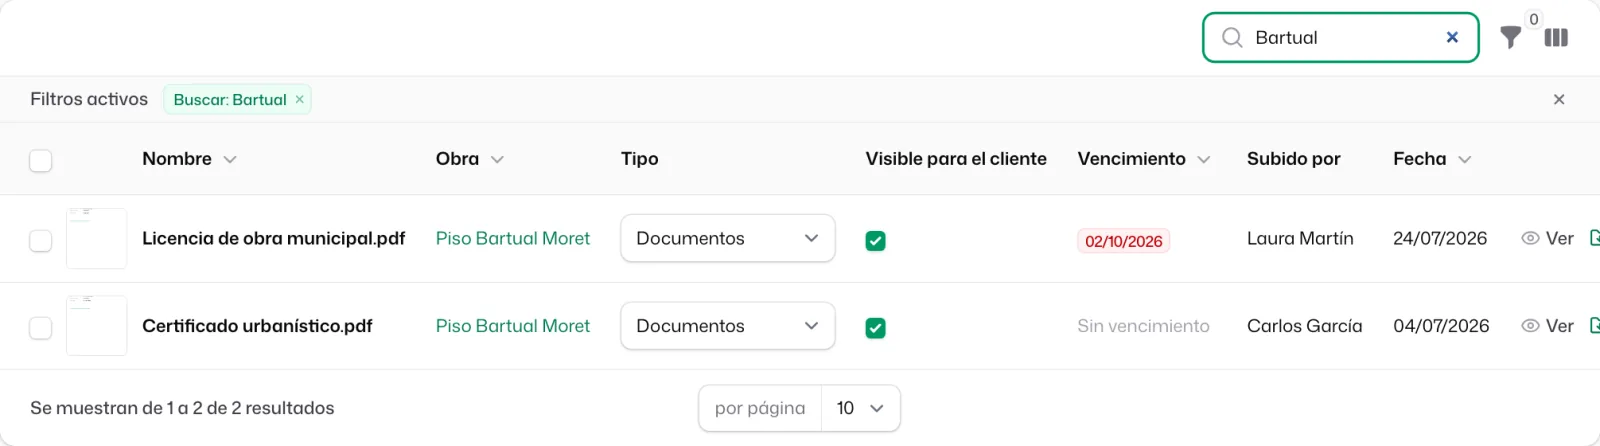
Task: Click the date 04/07/2026
Action: pyautogui.click(x=1441, y=326)
